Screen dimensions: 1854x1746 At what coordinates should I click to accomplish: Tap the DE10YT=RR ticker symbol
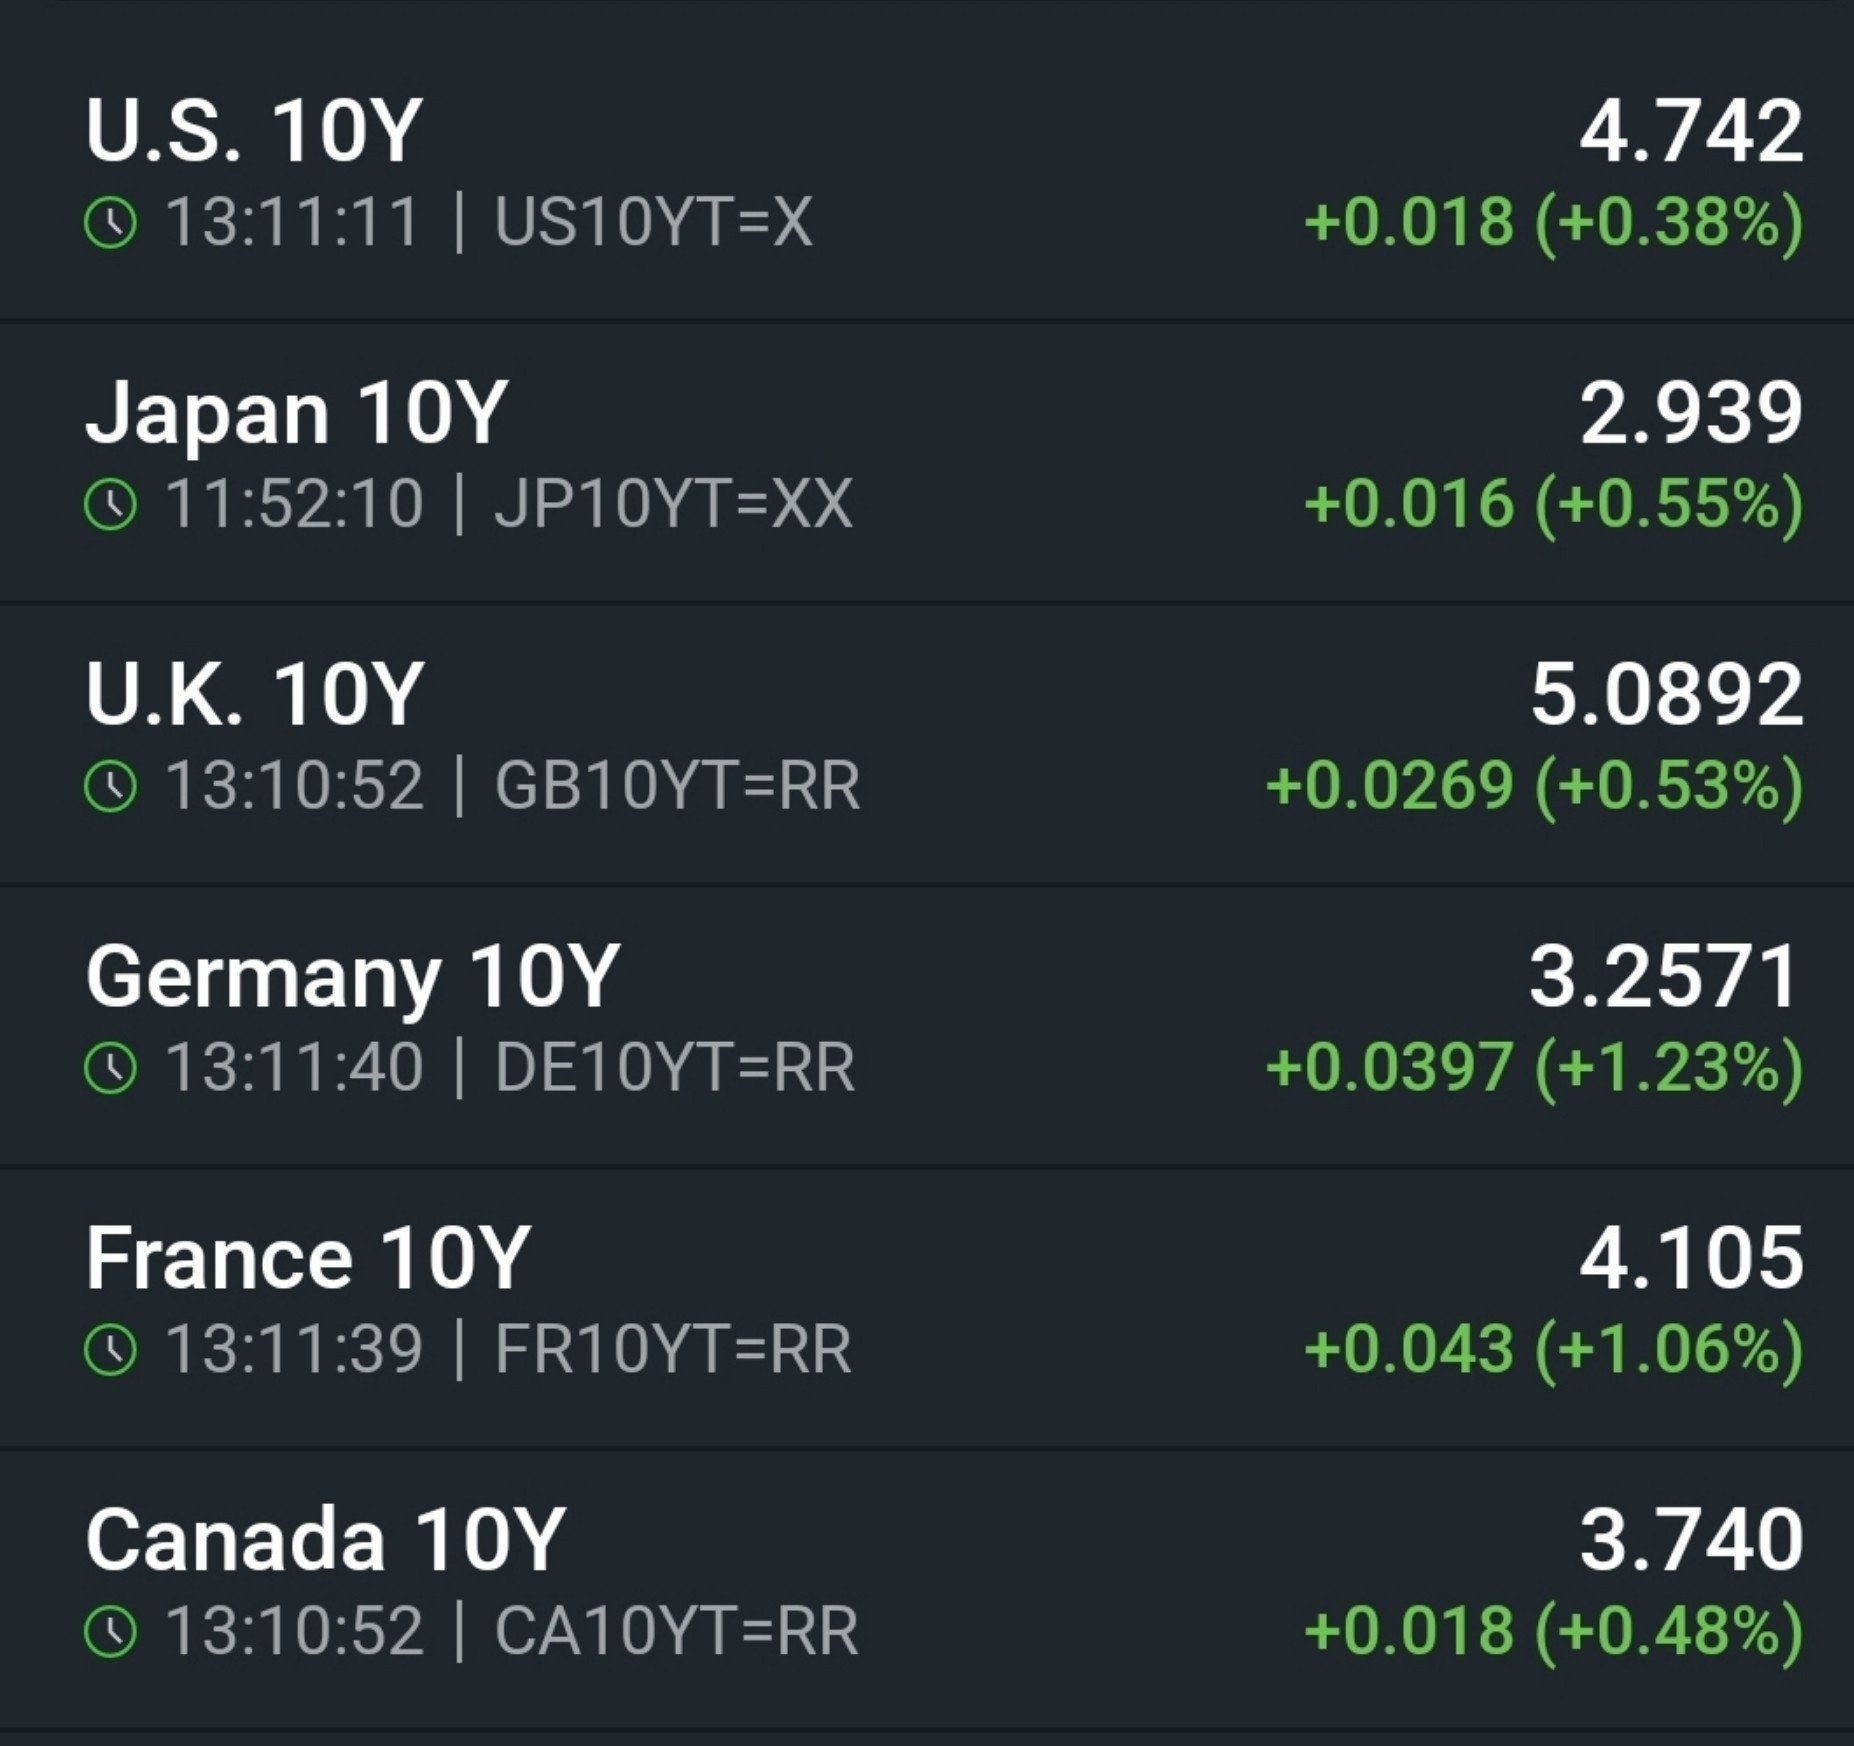[x=675, y=1068]
